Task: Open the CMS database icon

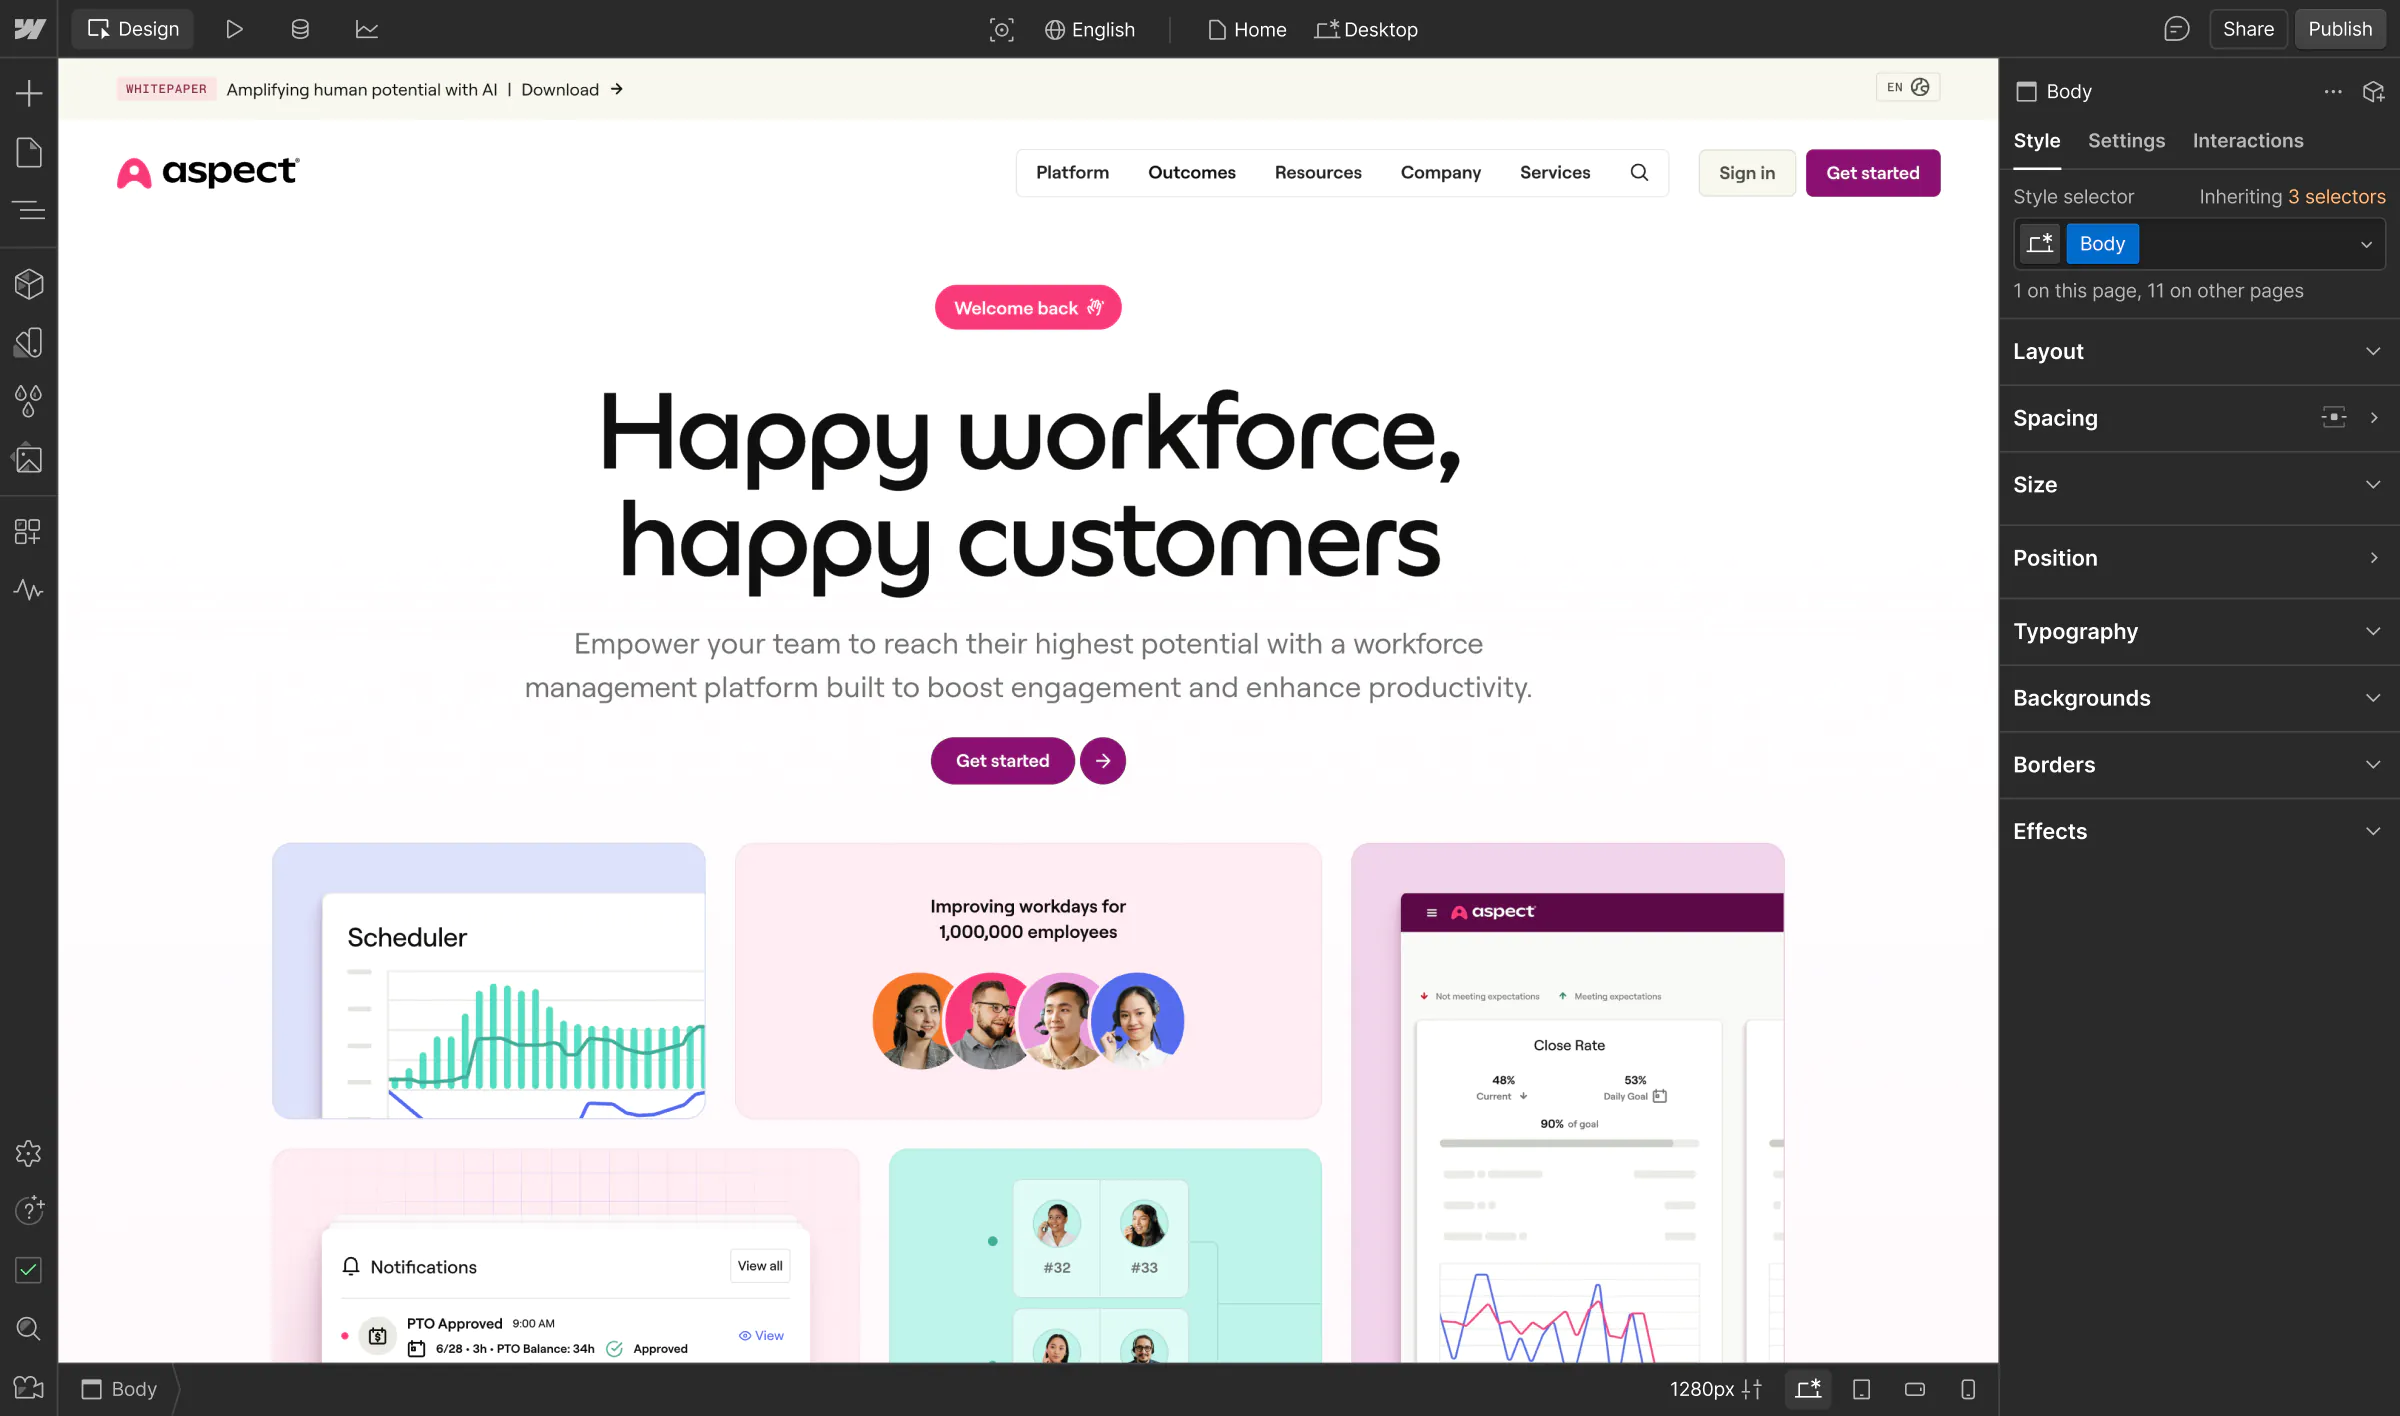Action: [x=300, y=29]
